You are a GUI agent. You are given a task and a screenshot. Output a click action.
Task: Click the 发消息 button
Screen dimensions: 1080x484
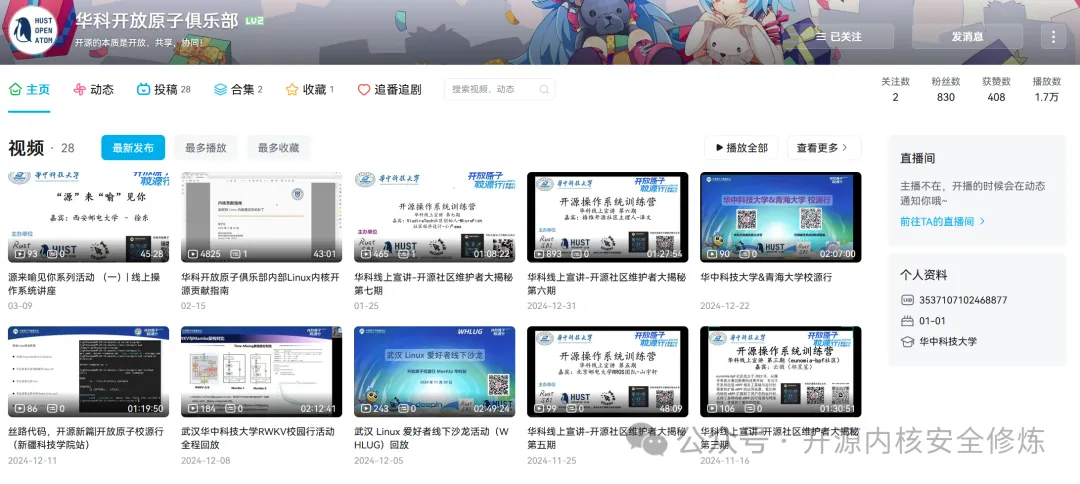point(967,36)
